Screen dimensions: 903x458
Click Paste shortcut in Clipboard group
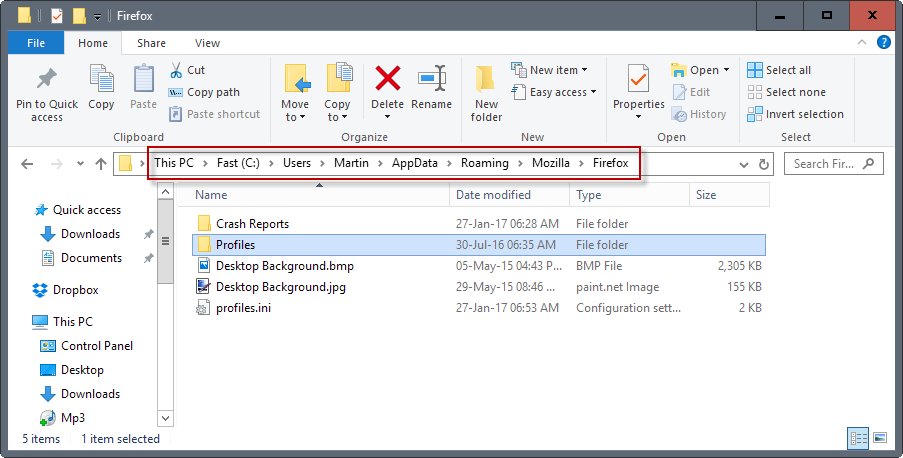coord(214,114)
